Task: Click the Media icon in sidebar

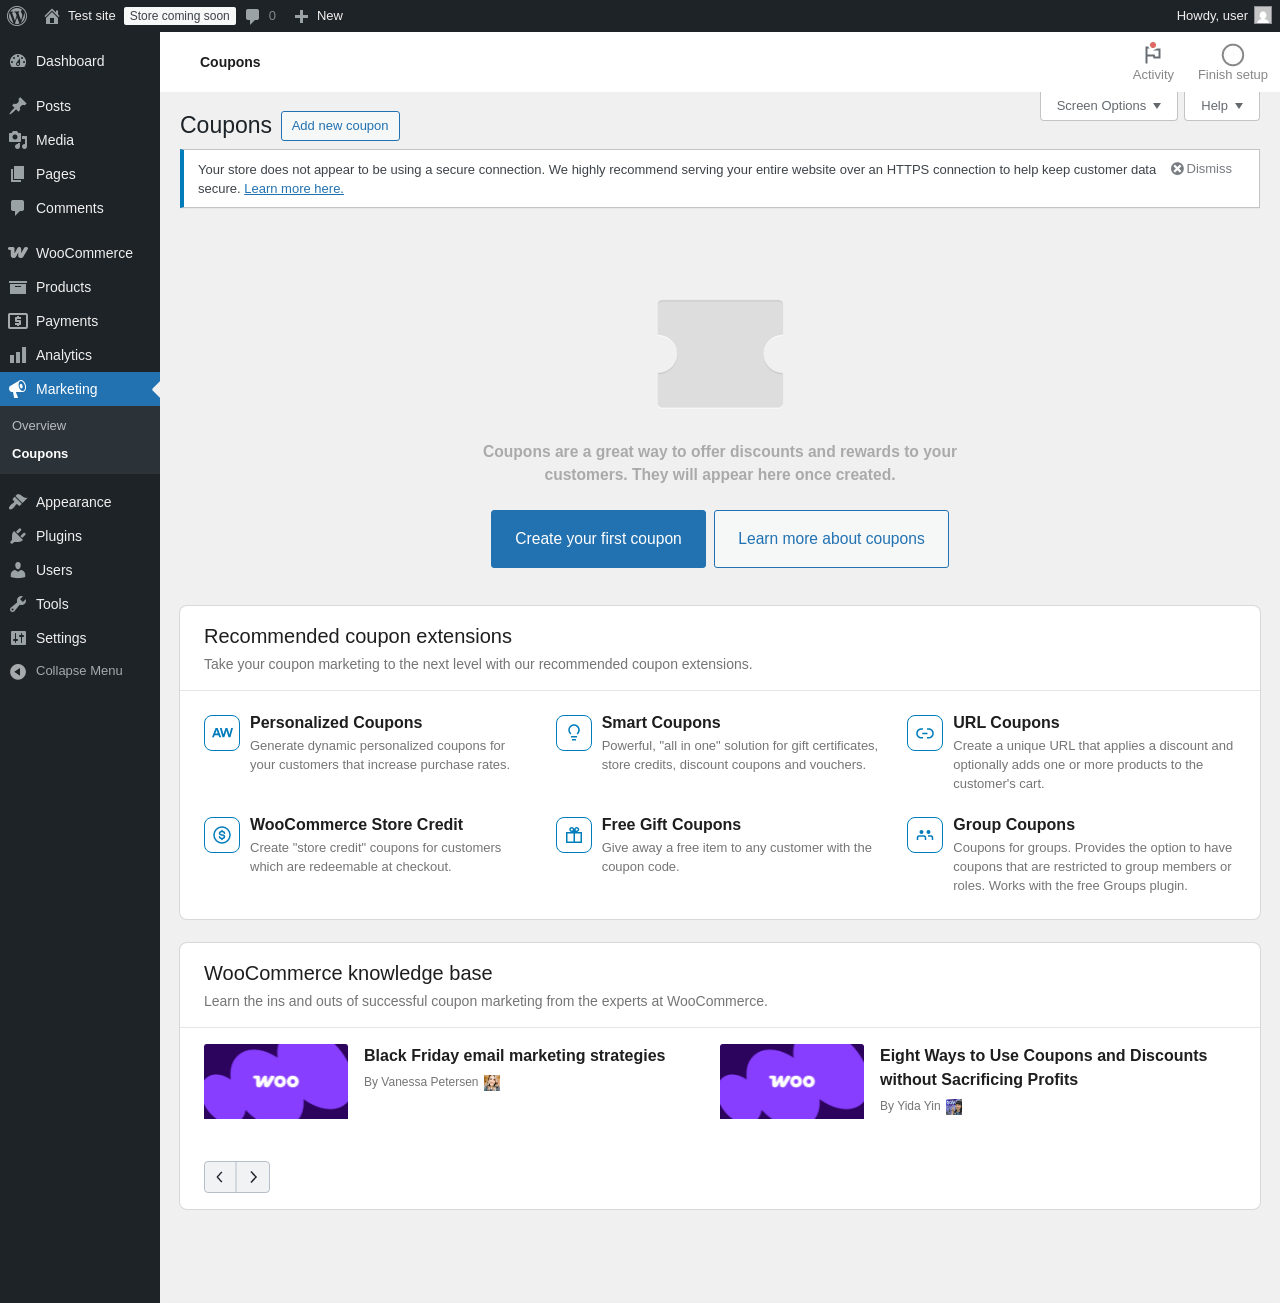Action: point(18,140)
